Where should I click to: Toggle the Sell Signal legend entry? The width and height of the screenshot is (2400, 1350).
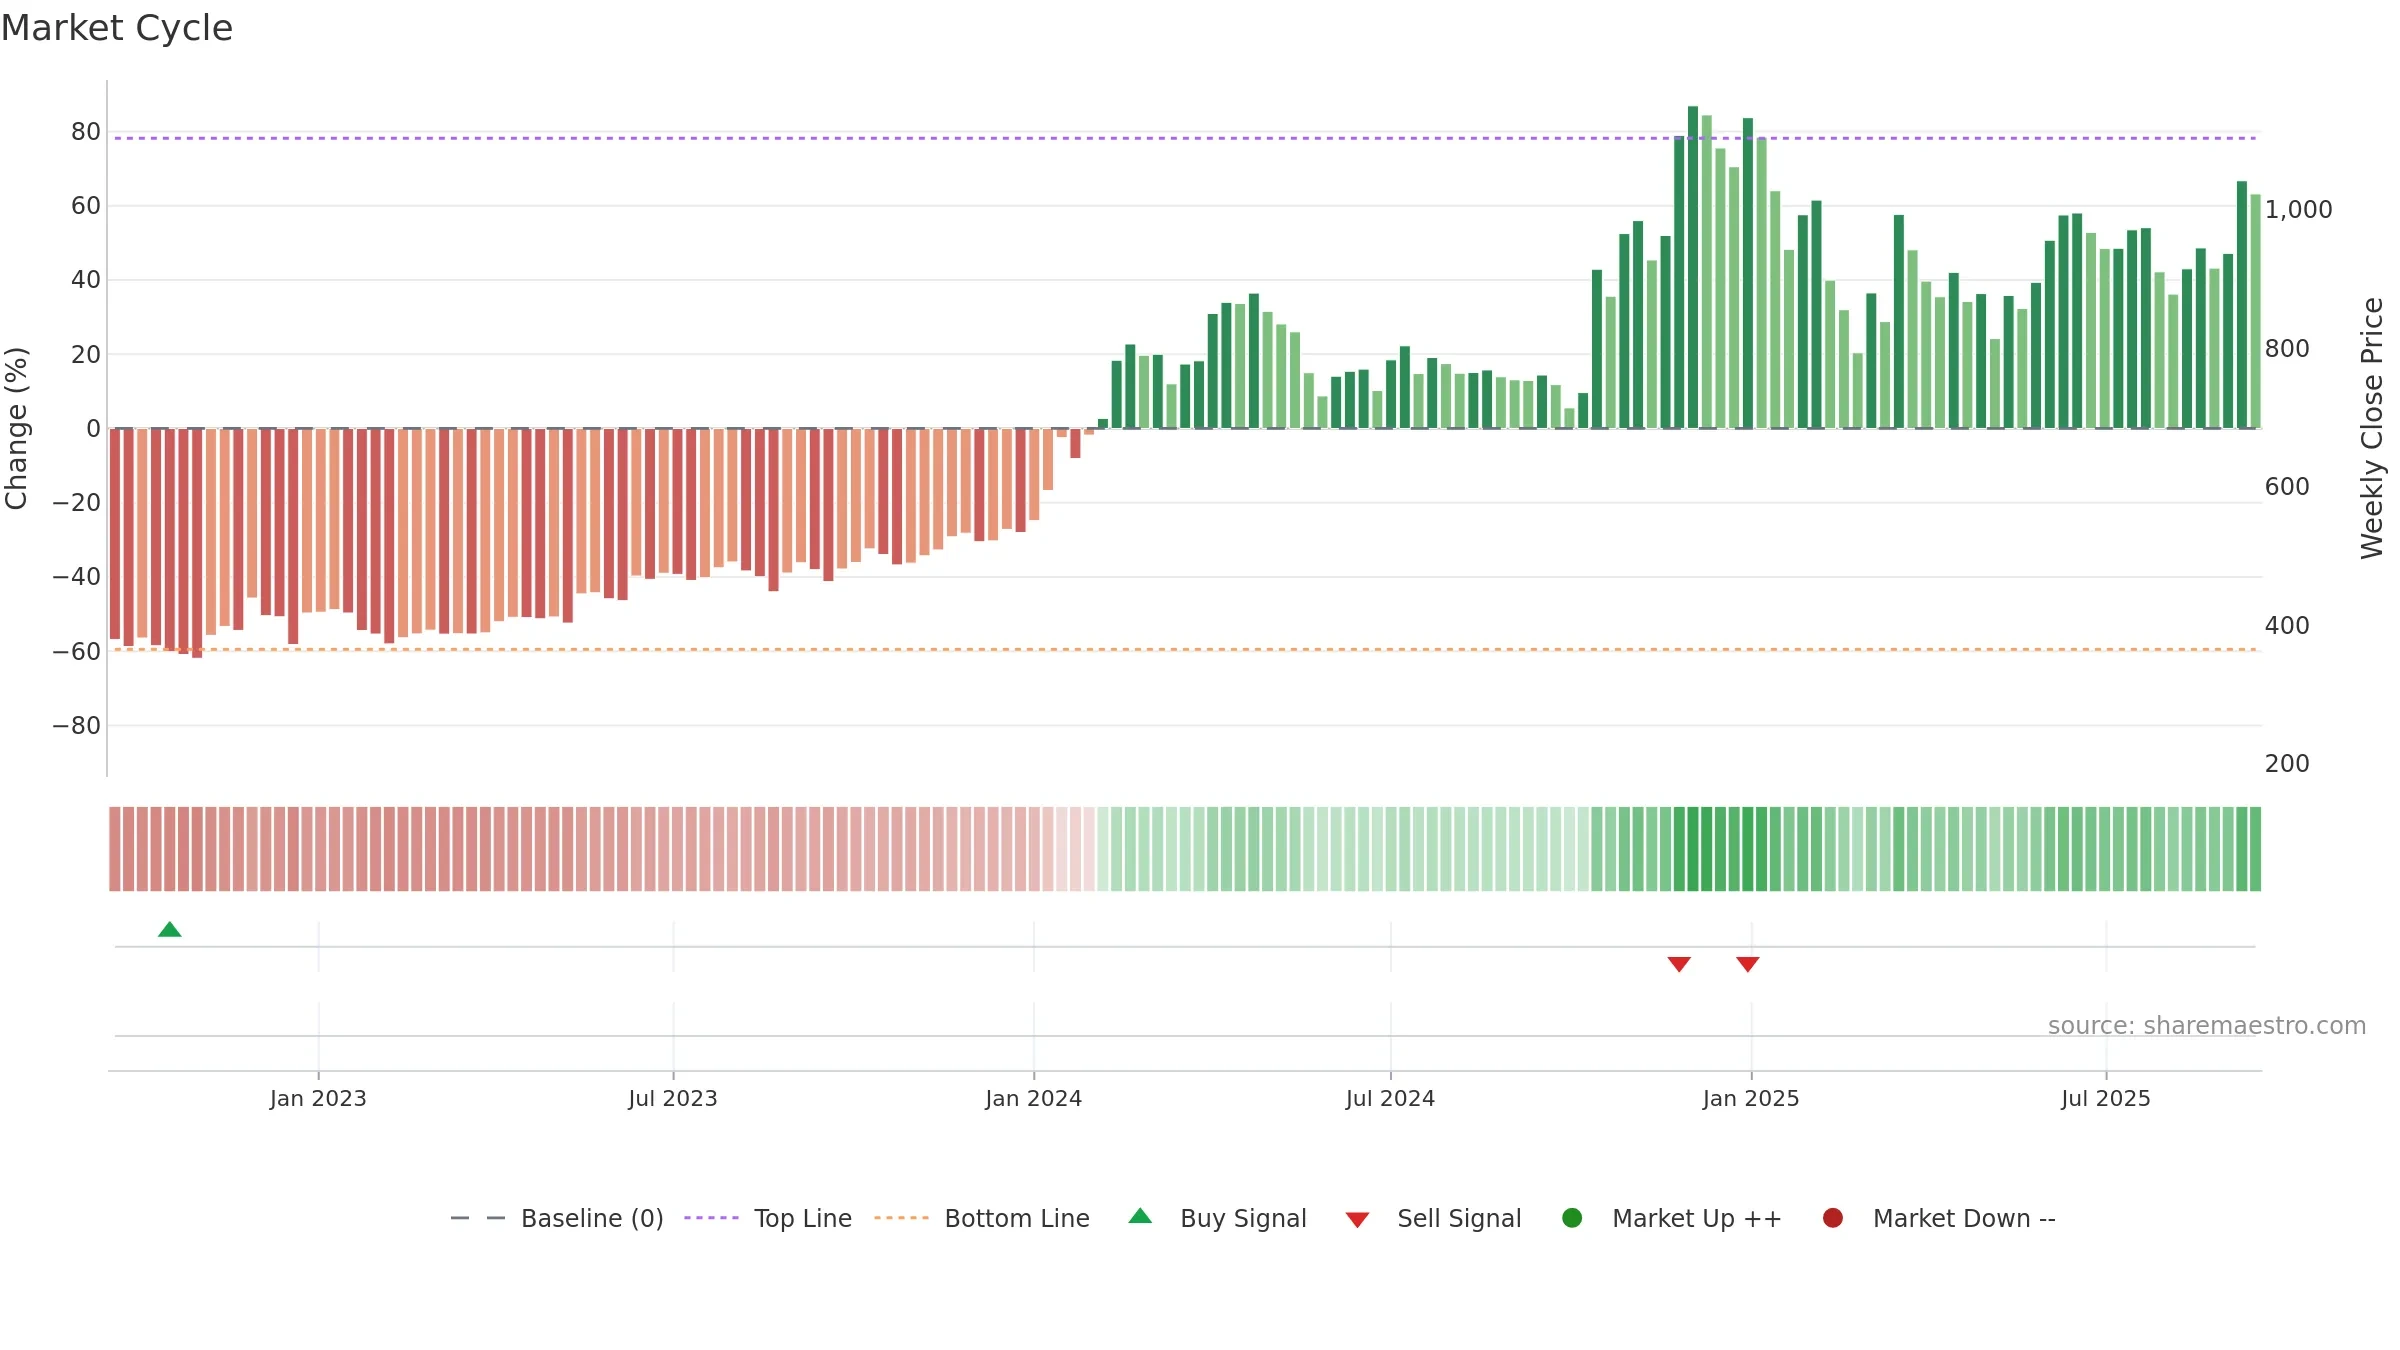click(x=1433, y=1218)
